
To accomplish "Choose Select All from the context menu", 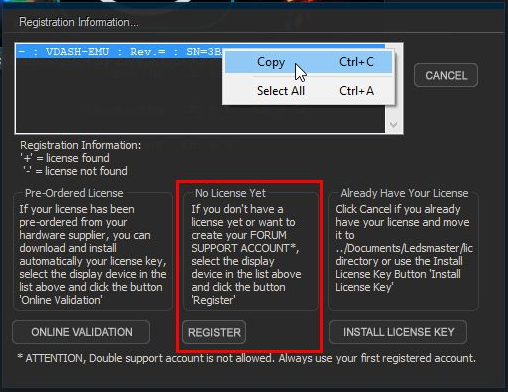I will tap(308, 91).
